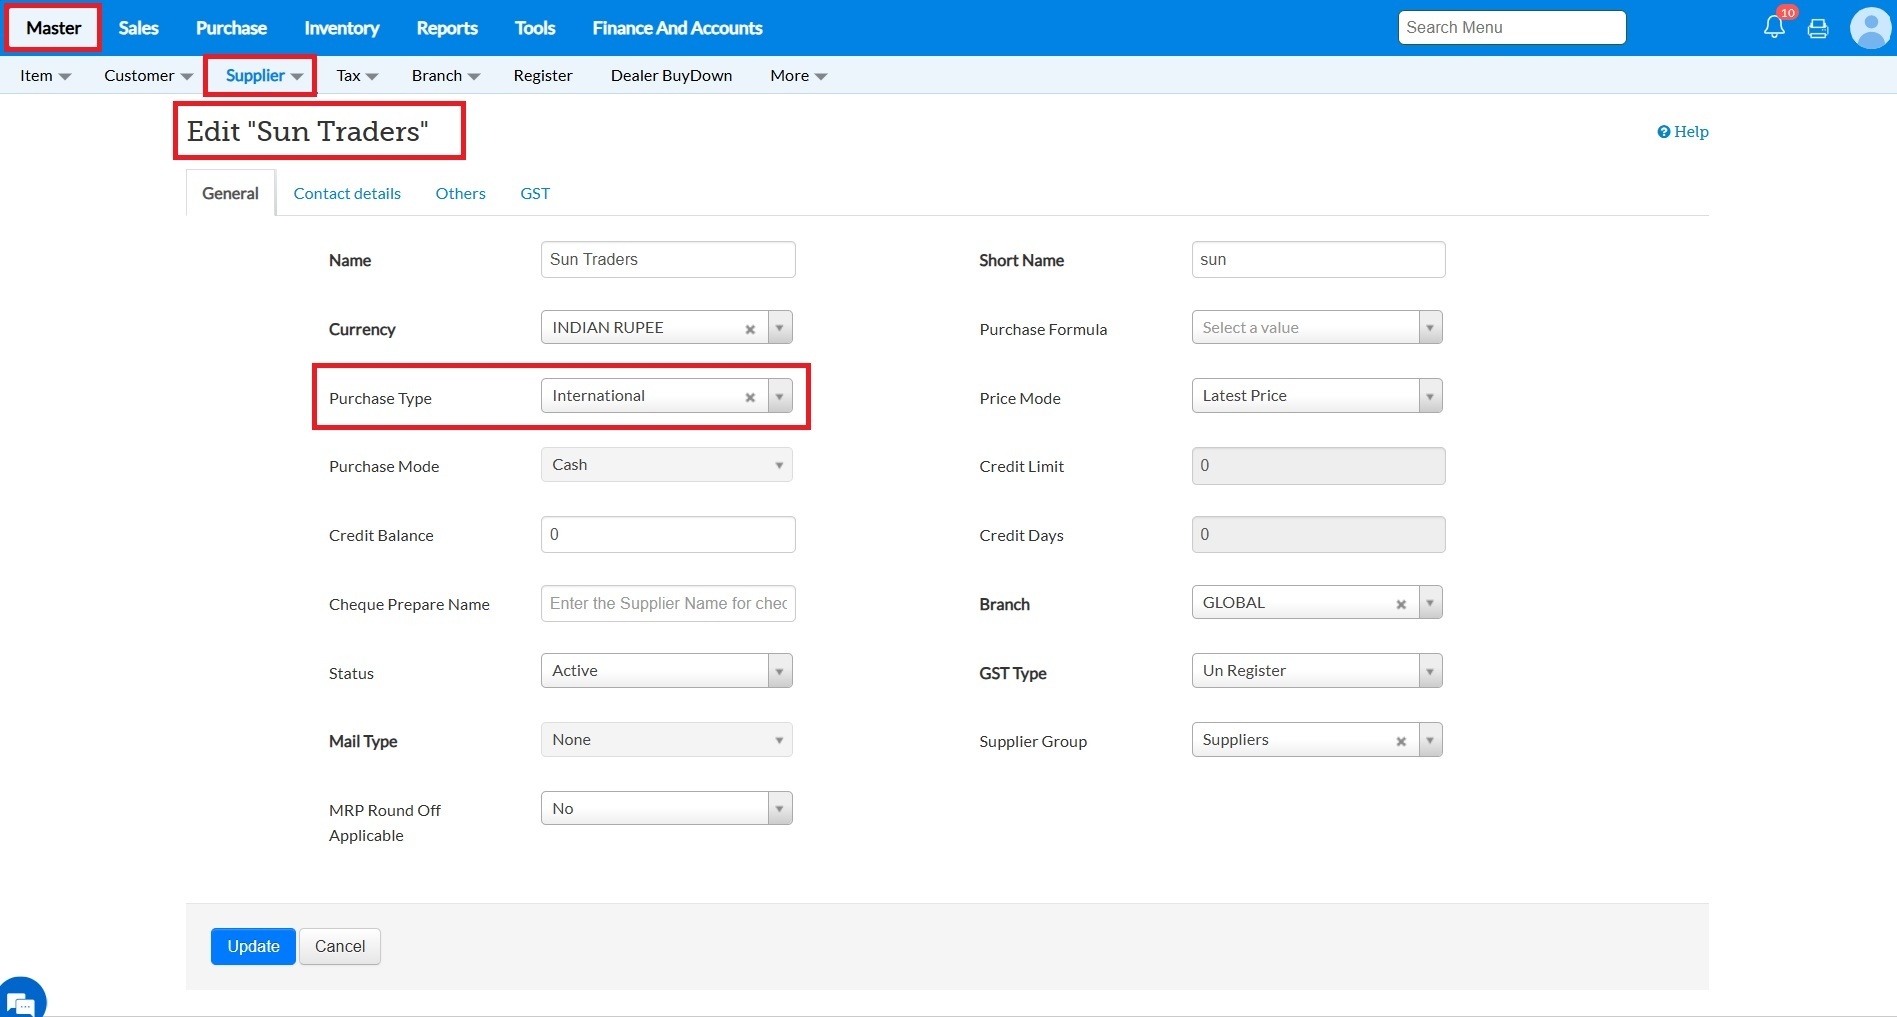Image resolution: width=1897 pixels, height=1017 pixels.
Task: Open the Inventory menu
Action: [x=341, y=28]
